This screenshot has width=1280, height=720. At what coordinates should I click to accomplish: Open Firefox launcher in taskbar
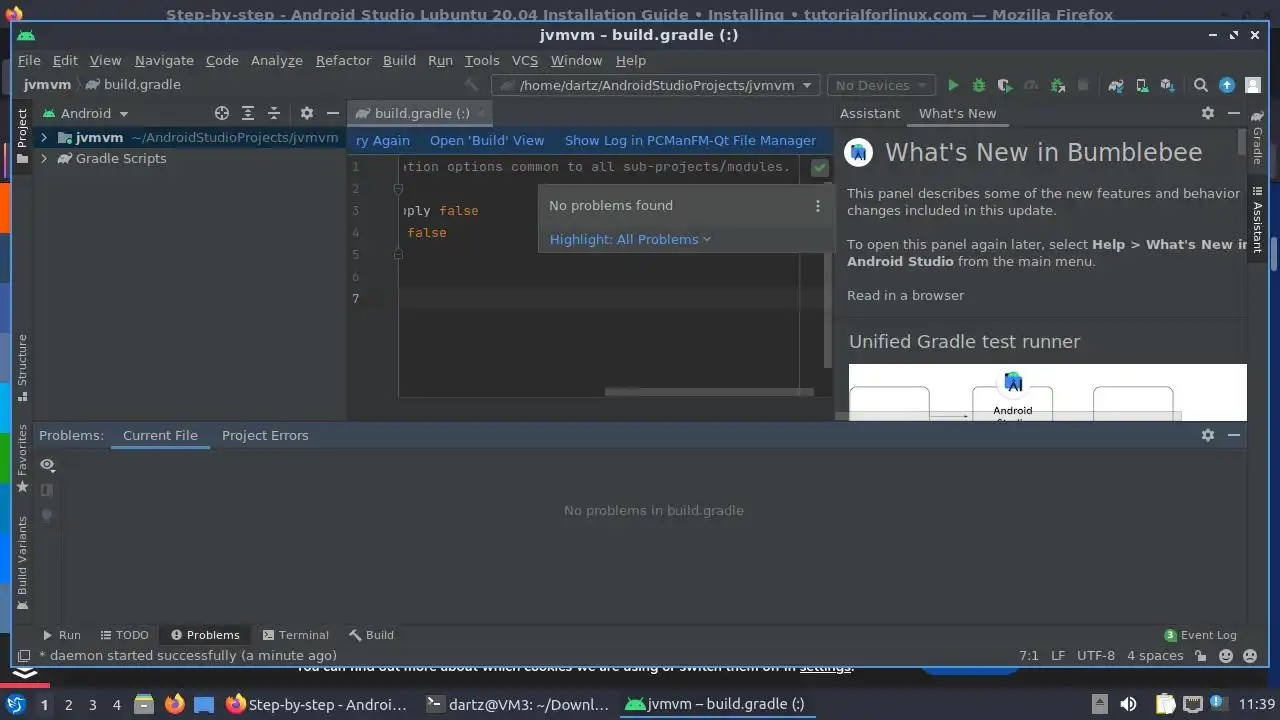tap(174, 704)
